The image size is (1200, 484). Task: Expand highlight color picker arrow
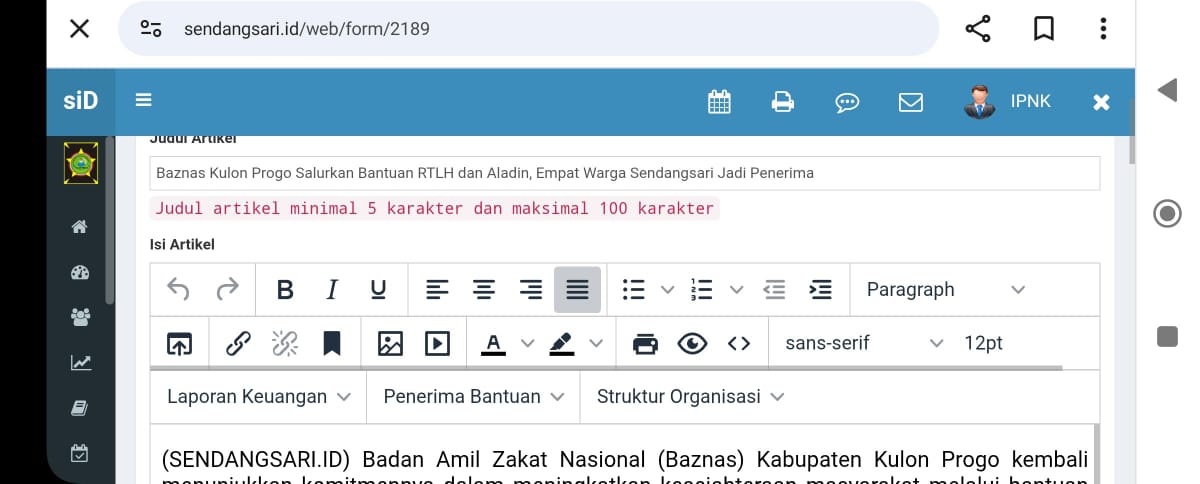597,344
